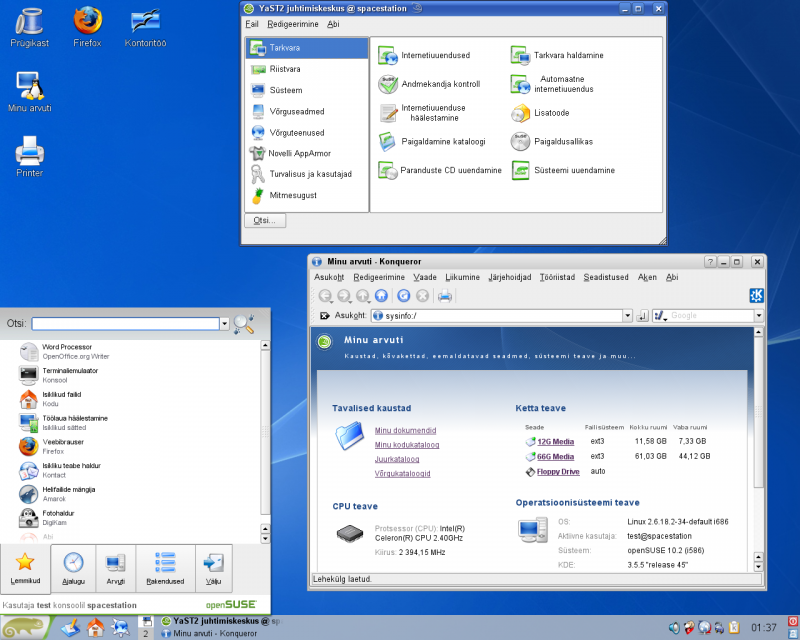Expand Google search box dropdown arrow
800x640 pixels.
(x=759, y=316)
